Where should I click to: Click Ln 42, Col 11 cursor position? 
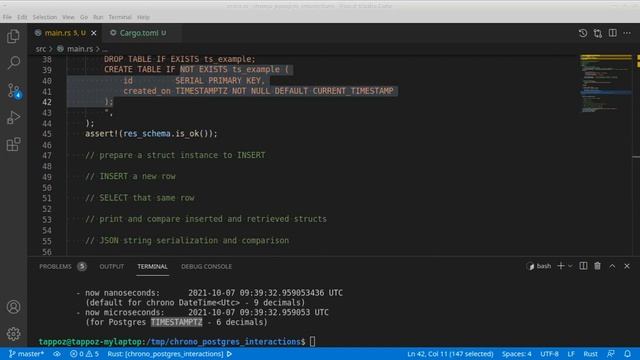tap(450, 354)
